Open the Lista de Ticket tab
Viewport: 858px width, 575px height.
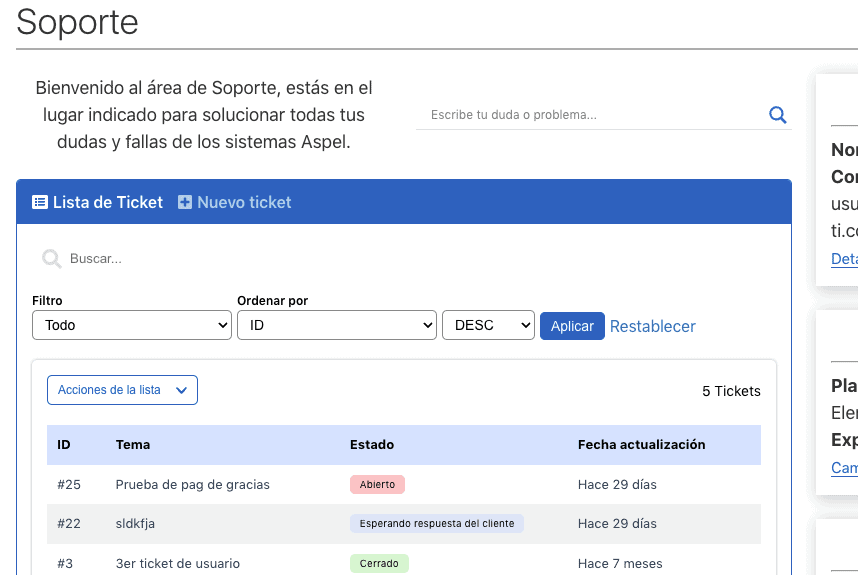point(97,202)
